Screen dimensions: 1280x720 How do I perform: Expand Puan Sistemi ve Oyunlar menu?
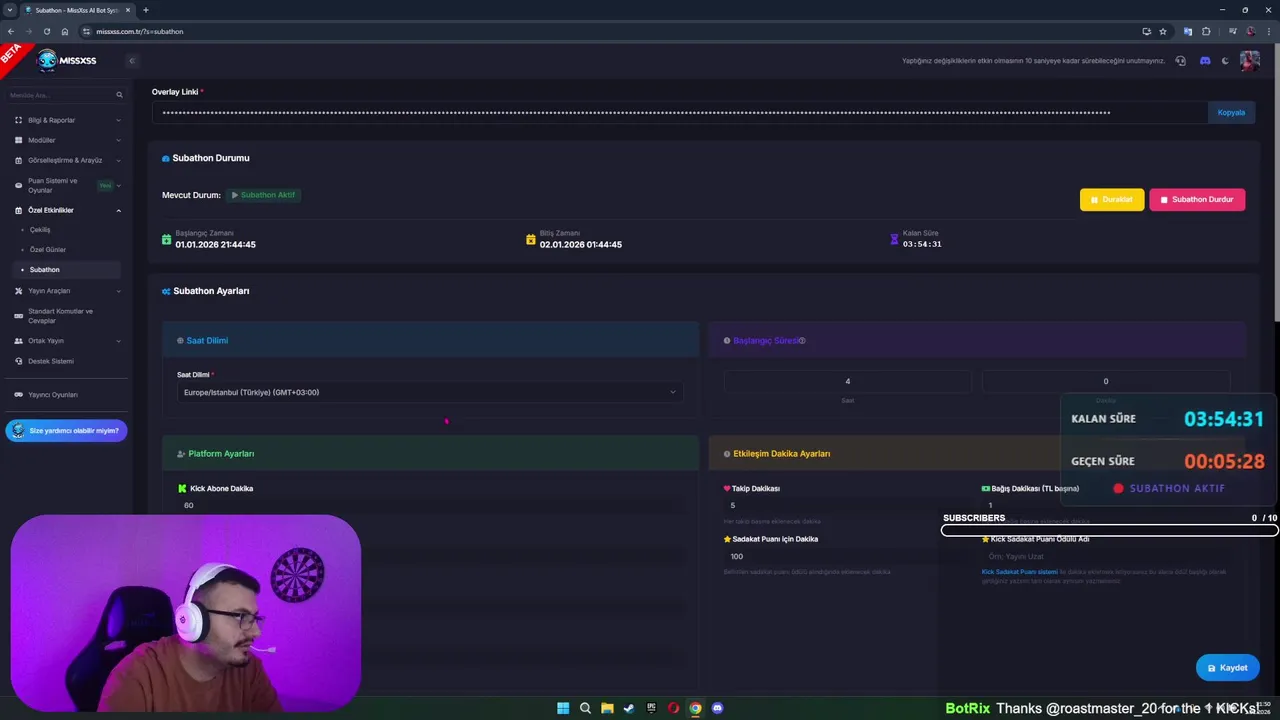coord(66,185)
